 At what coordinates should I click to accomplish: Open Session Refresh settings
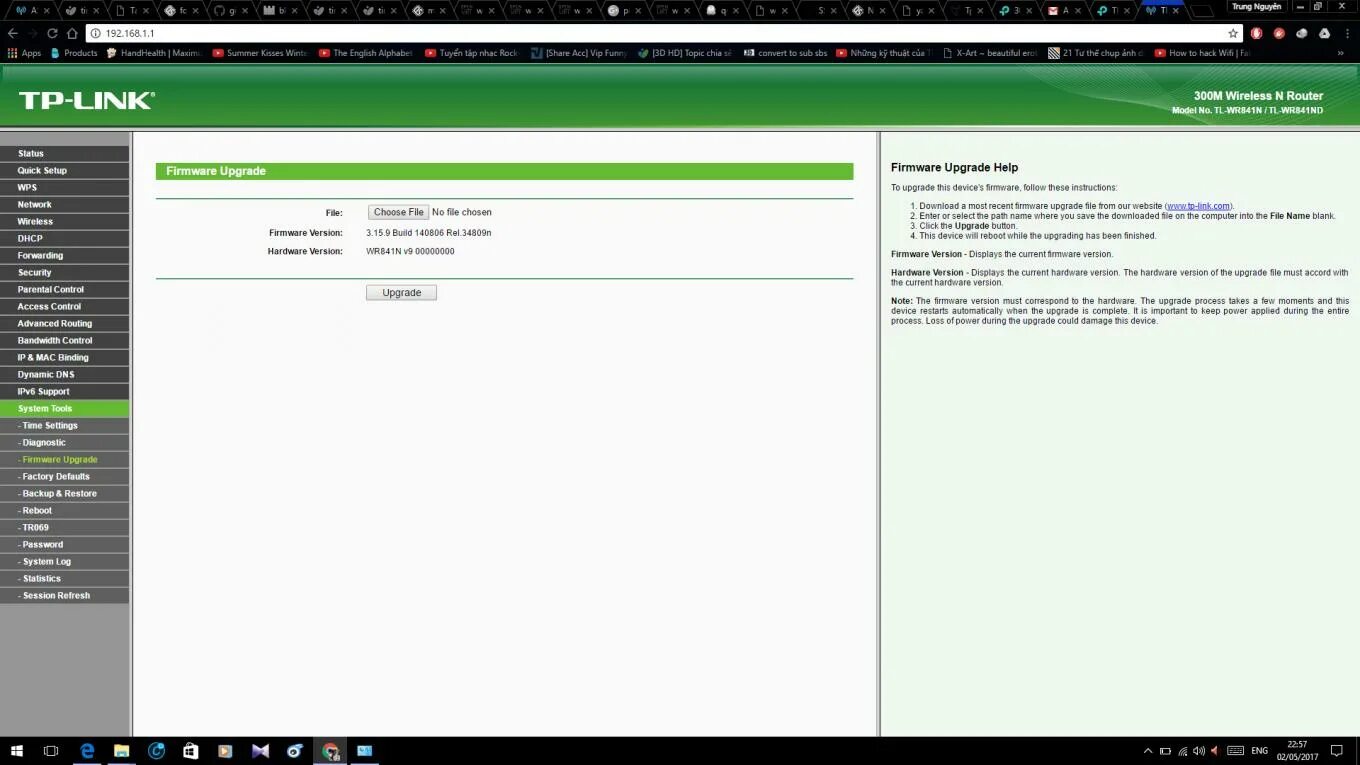pyautogui.click(x=65, y=596)
